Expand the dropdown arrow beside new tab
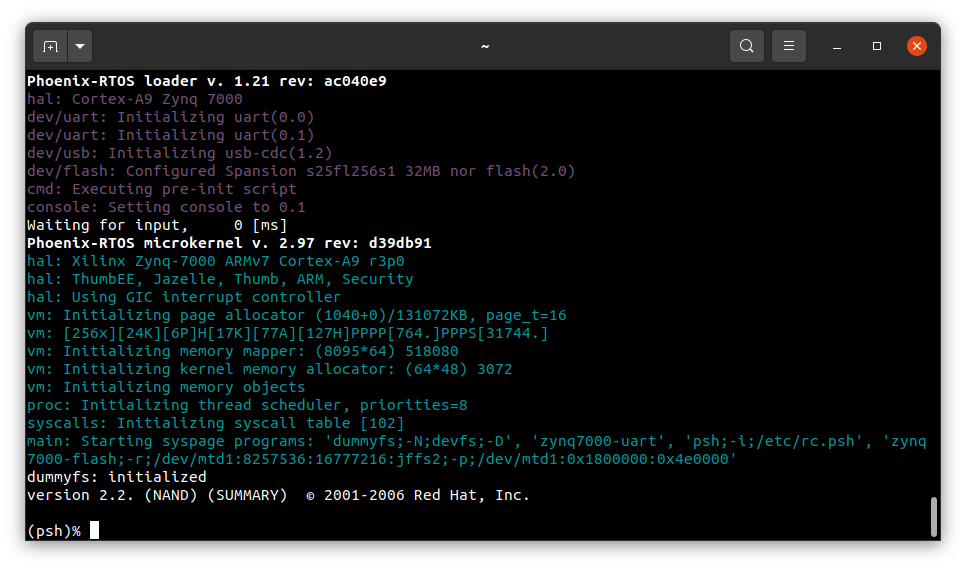 point(80,46)
